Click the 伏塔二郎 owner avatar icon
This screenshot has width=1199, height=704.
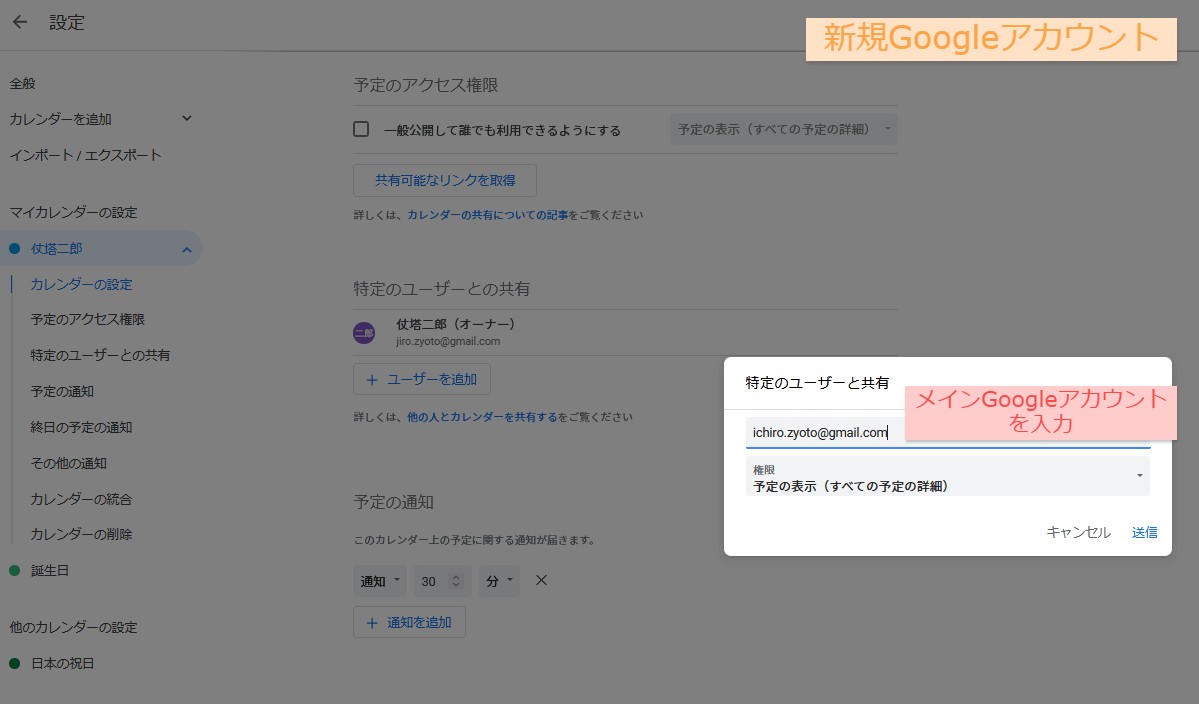point(364,333)
